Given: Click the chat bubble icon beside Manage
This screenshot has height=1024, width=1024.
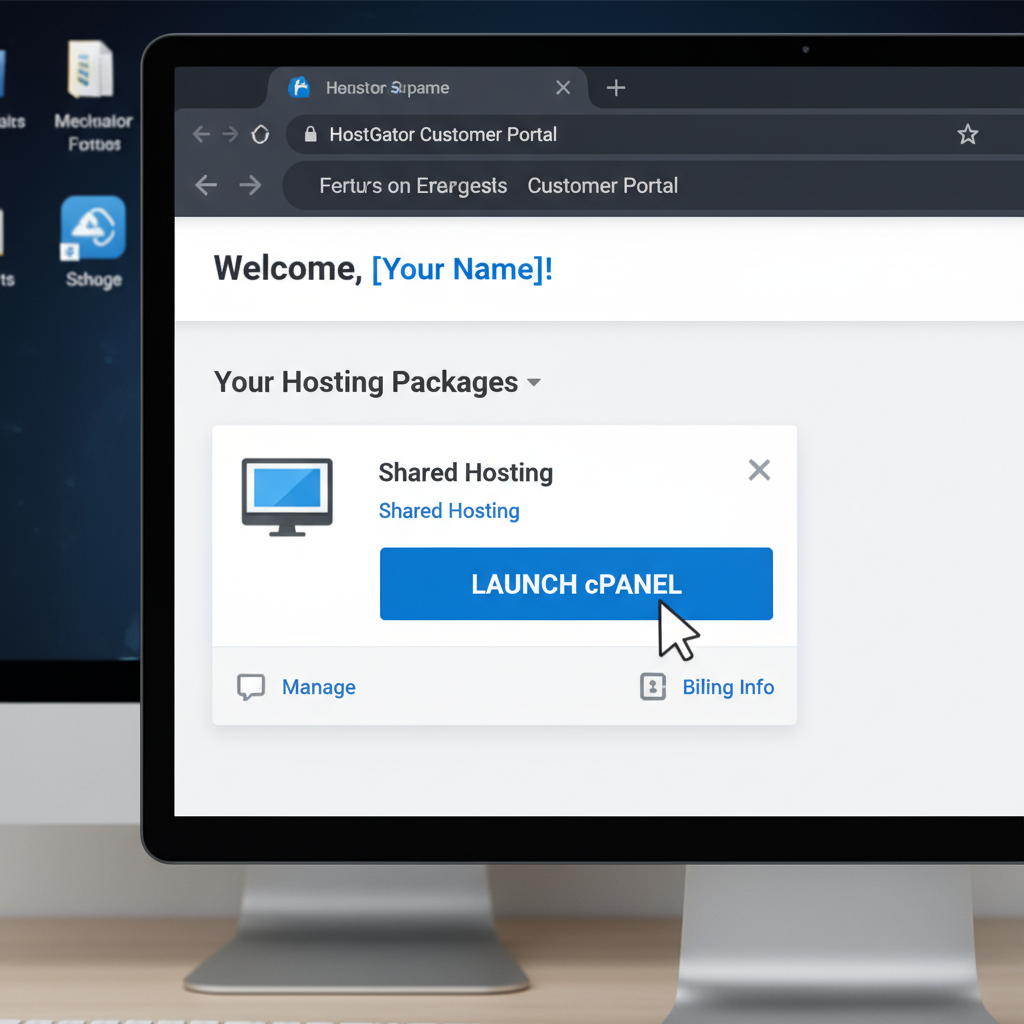Looking at the screenshot, I should (x=252, y=687).
